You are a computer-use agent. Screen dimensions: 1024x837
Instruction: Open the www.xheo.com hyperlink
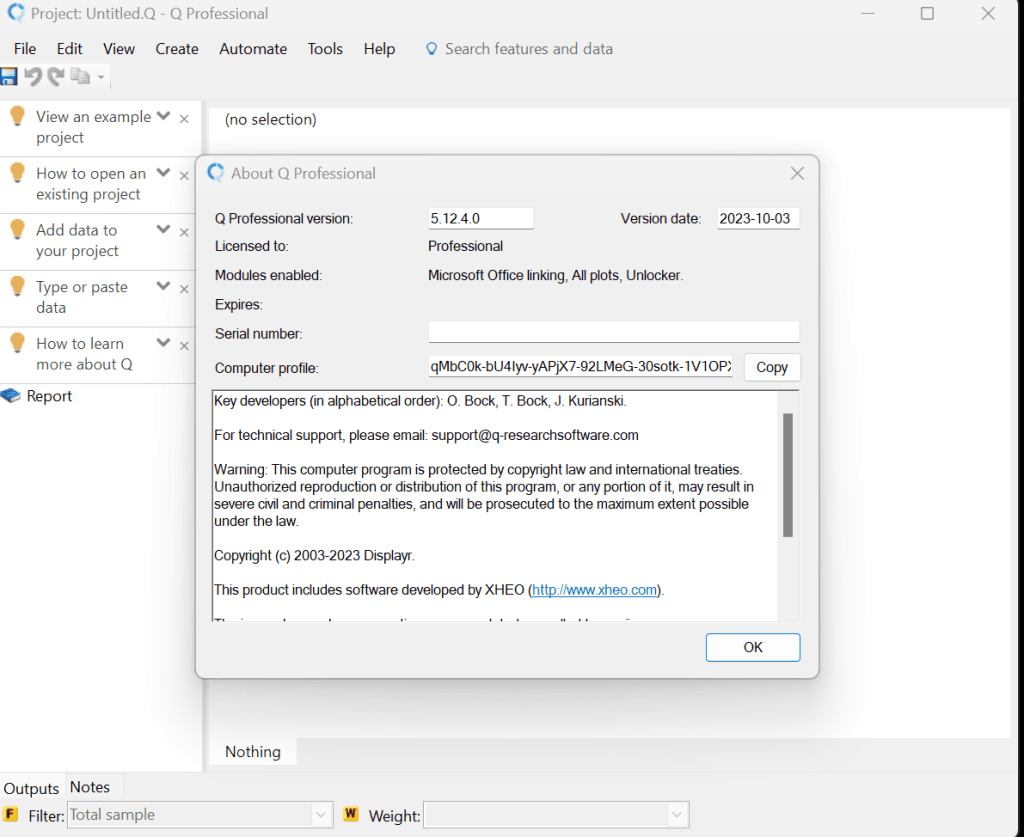(594, 589)
